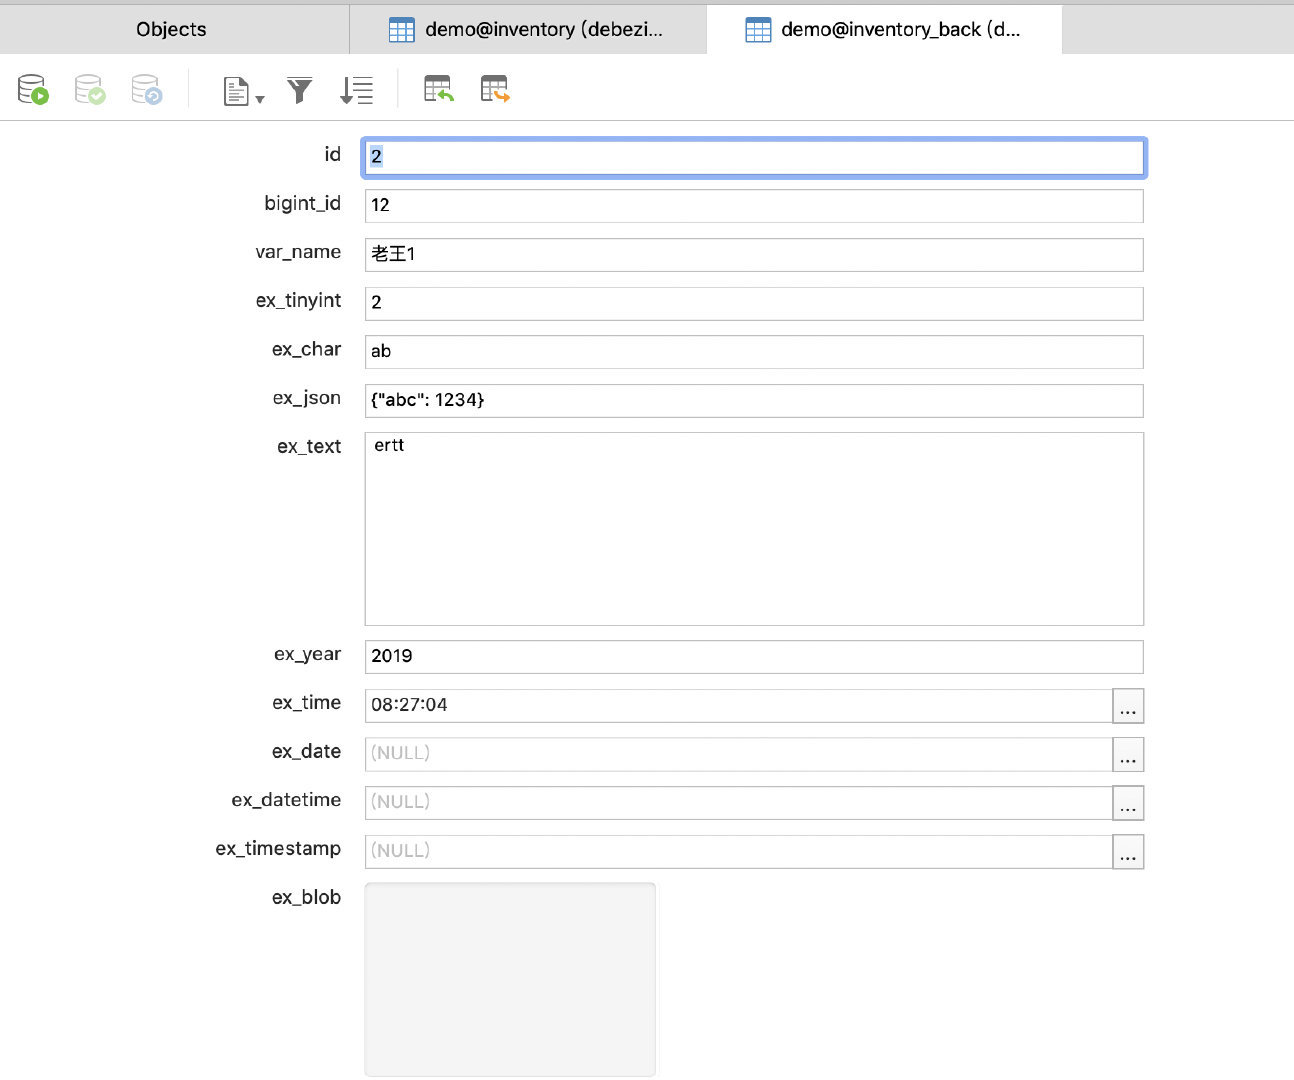This screenshot has width=1294, height=1080.
Task: Focus the var_name field with 老王1
Action: [754, 254]
